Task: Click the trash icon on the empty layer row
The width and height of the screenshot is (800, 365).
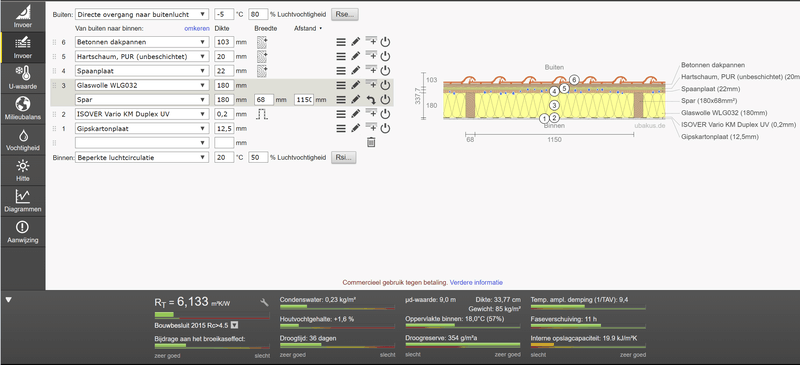Action: tap(371, 143)
